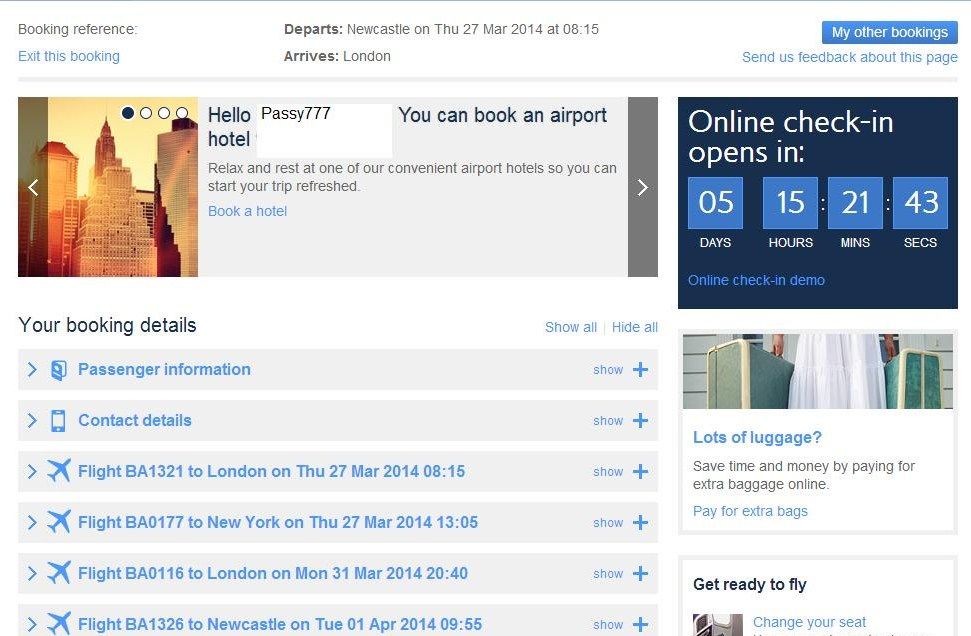971x636 pixels.
Task: Go to previous slide with left arrow
Action: [33, 187]
